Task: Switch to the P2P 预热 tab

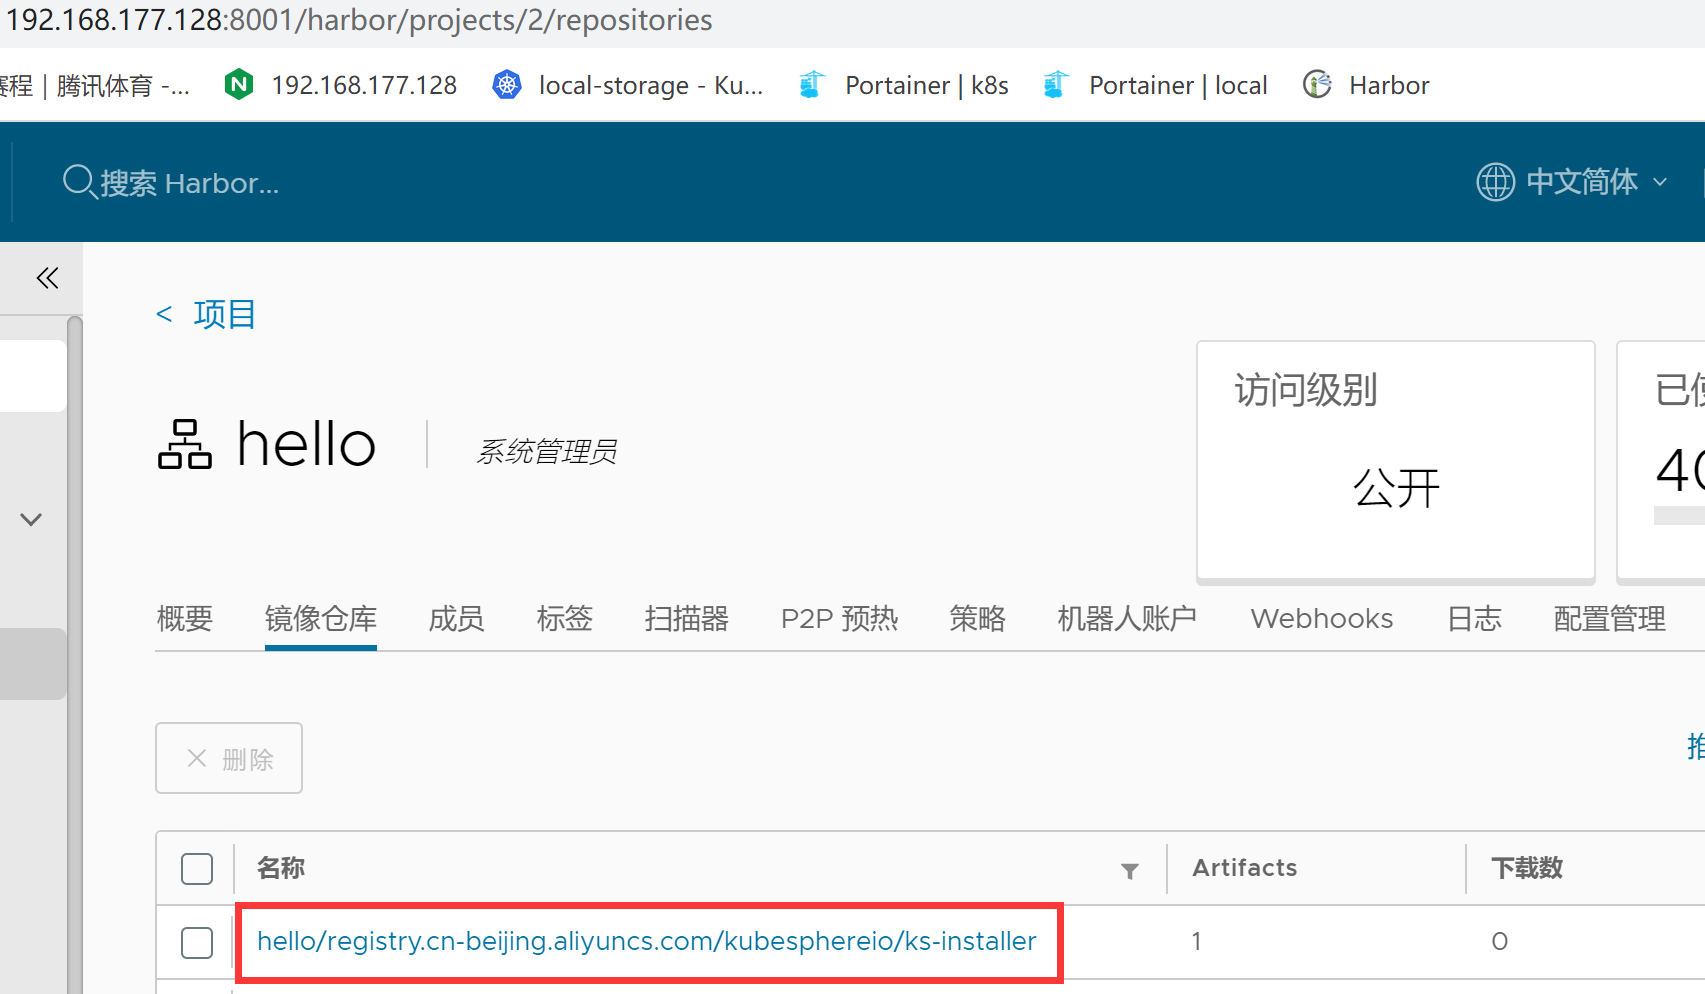Action: pyautogui.click(x=840, y=619)
